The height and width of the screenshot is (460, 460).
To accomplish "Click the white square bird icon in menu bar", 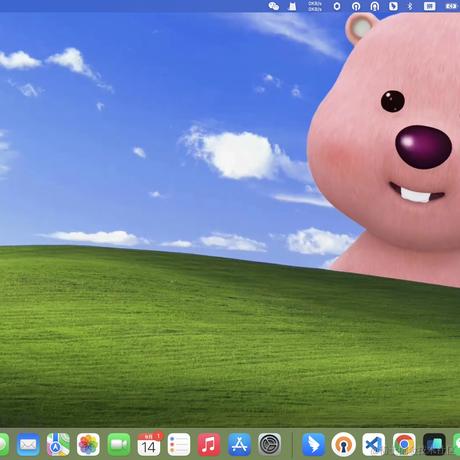I will click(393, 6).
